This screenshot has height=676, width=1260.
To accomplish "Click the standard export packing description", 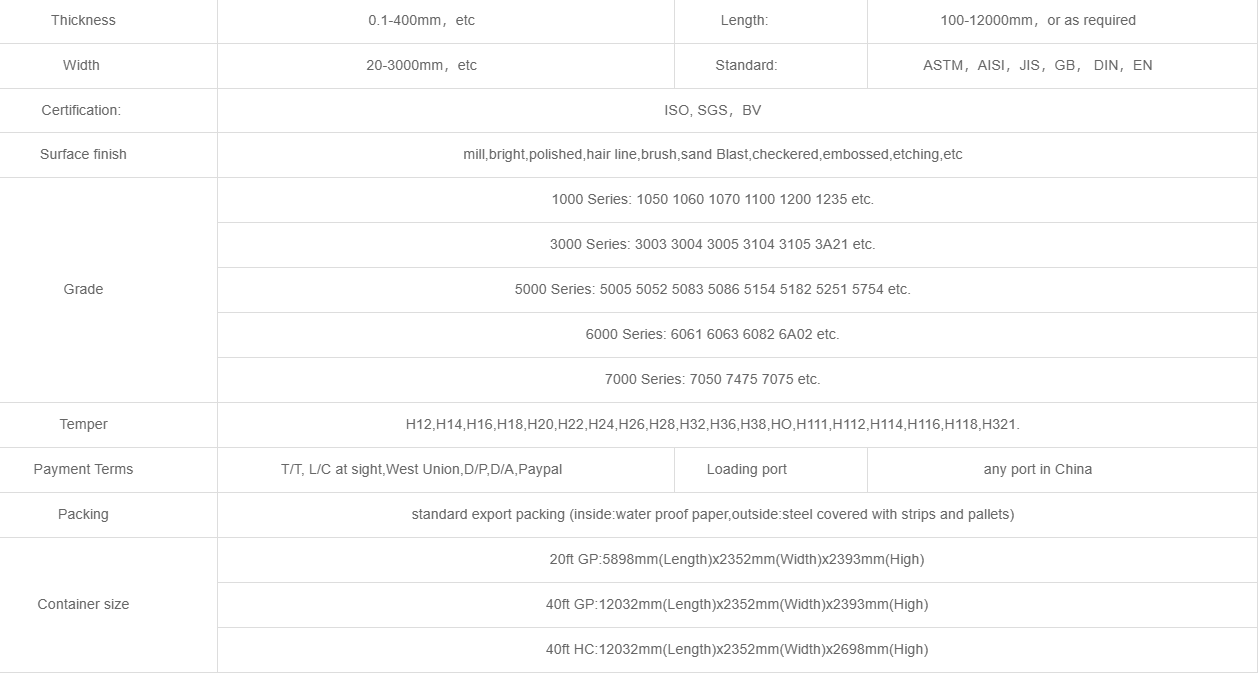I will point(712,514).
